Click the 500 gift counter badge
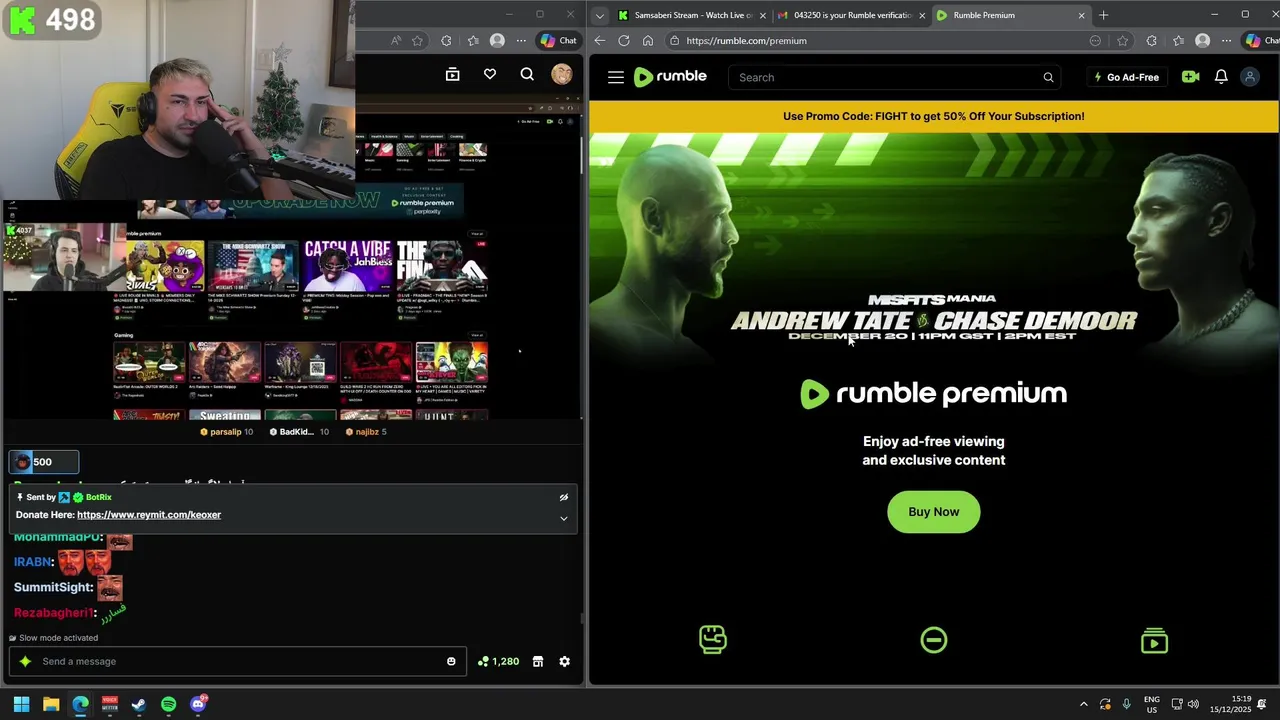 click(44, 462)
